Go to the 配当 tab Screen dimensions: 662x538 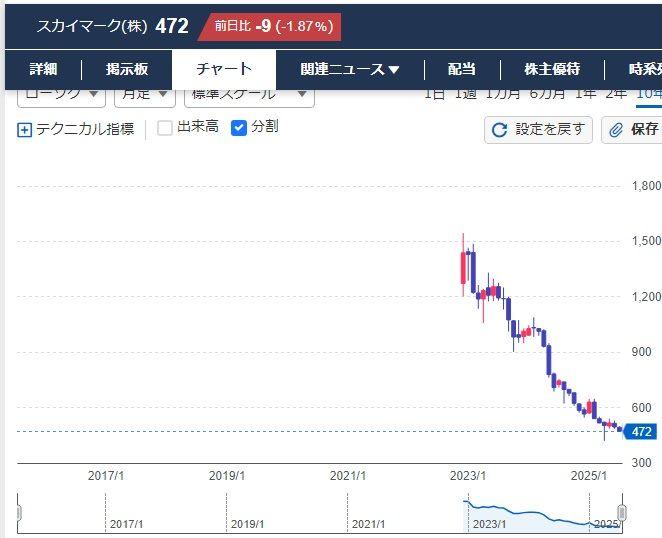(461, 69)
